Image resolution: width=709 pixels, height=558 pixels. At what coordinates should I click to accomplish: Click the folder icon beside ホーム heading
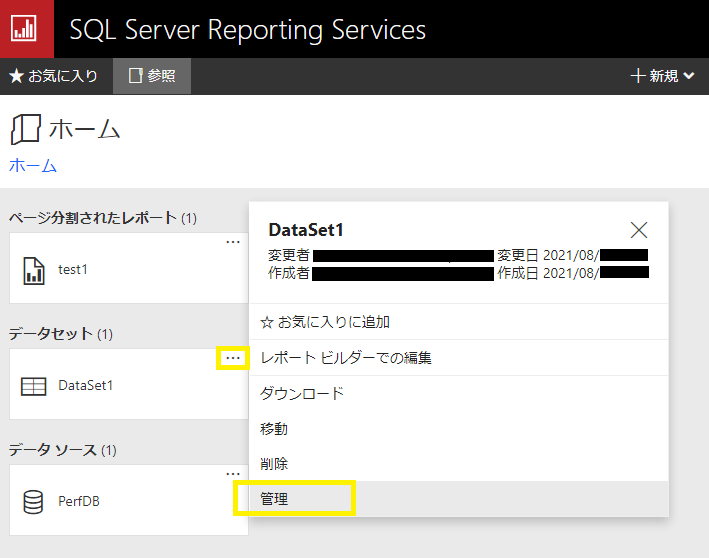(25, 129)
